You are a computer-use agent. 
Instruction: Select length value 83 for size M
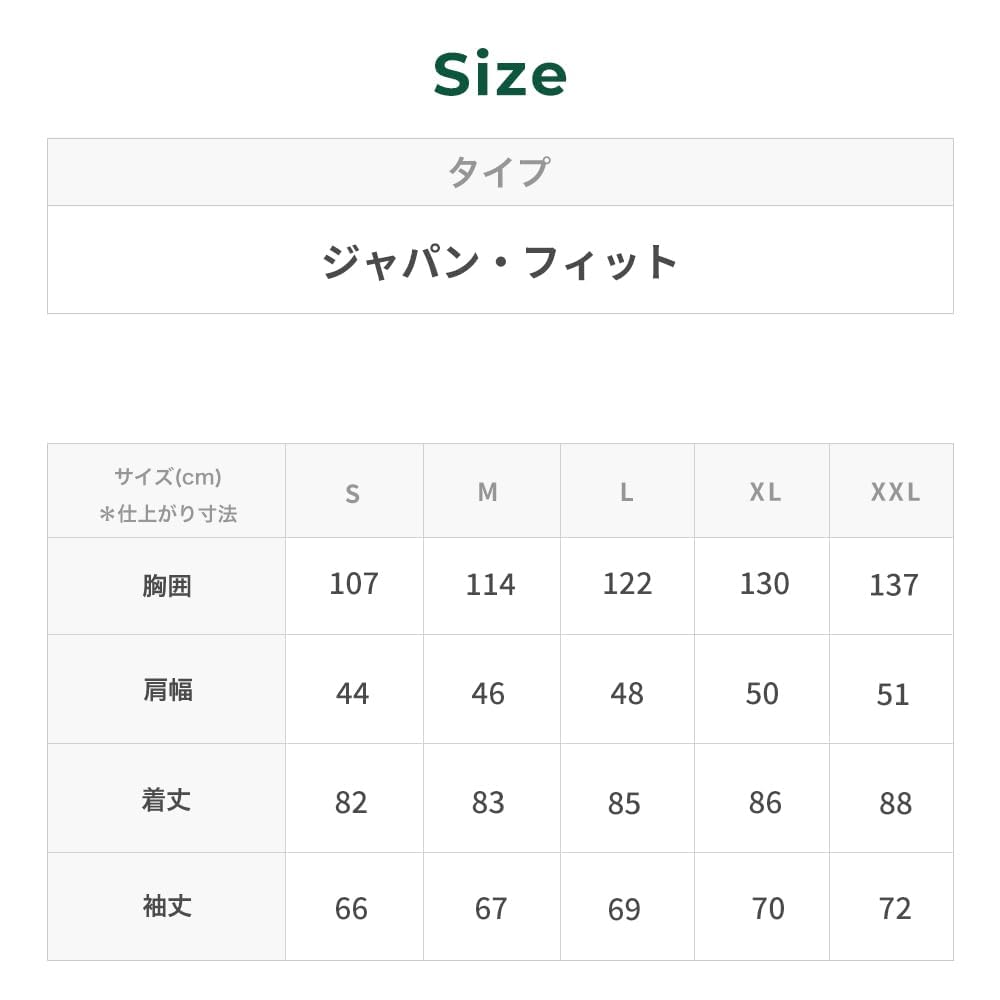[x=488, y=803]
